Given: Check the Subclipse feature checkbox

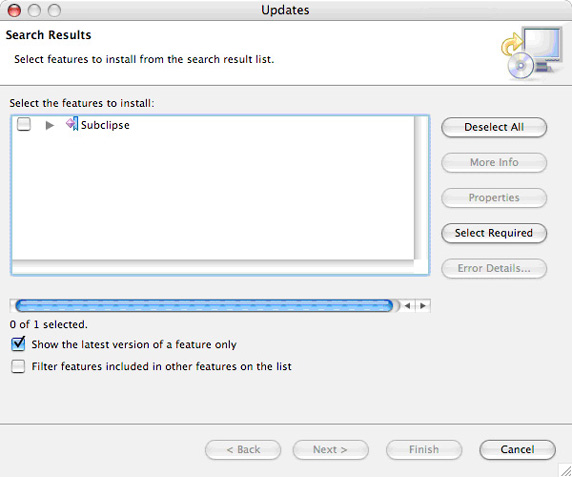Looking at the screenshot, I should [24, 124].
